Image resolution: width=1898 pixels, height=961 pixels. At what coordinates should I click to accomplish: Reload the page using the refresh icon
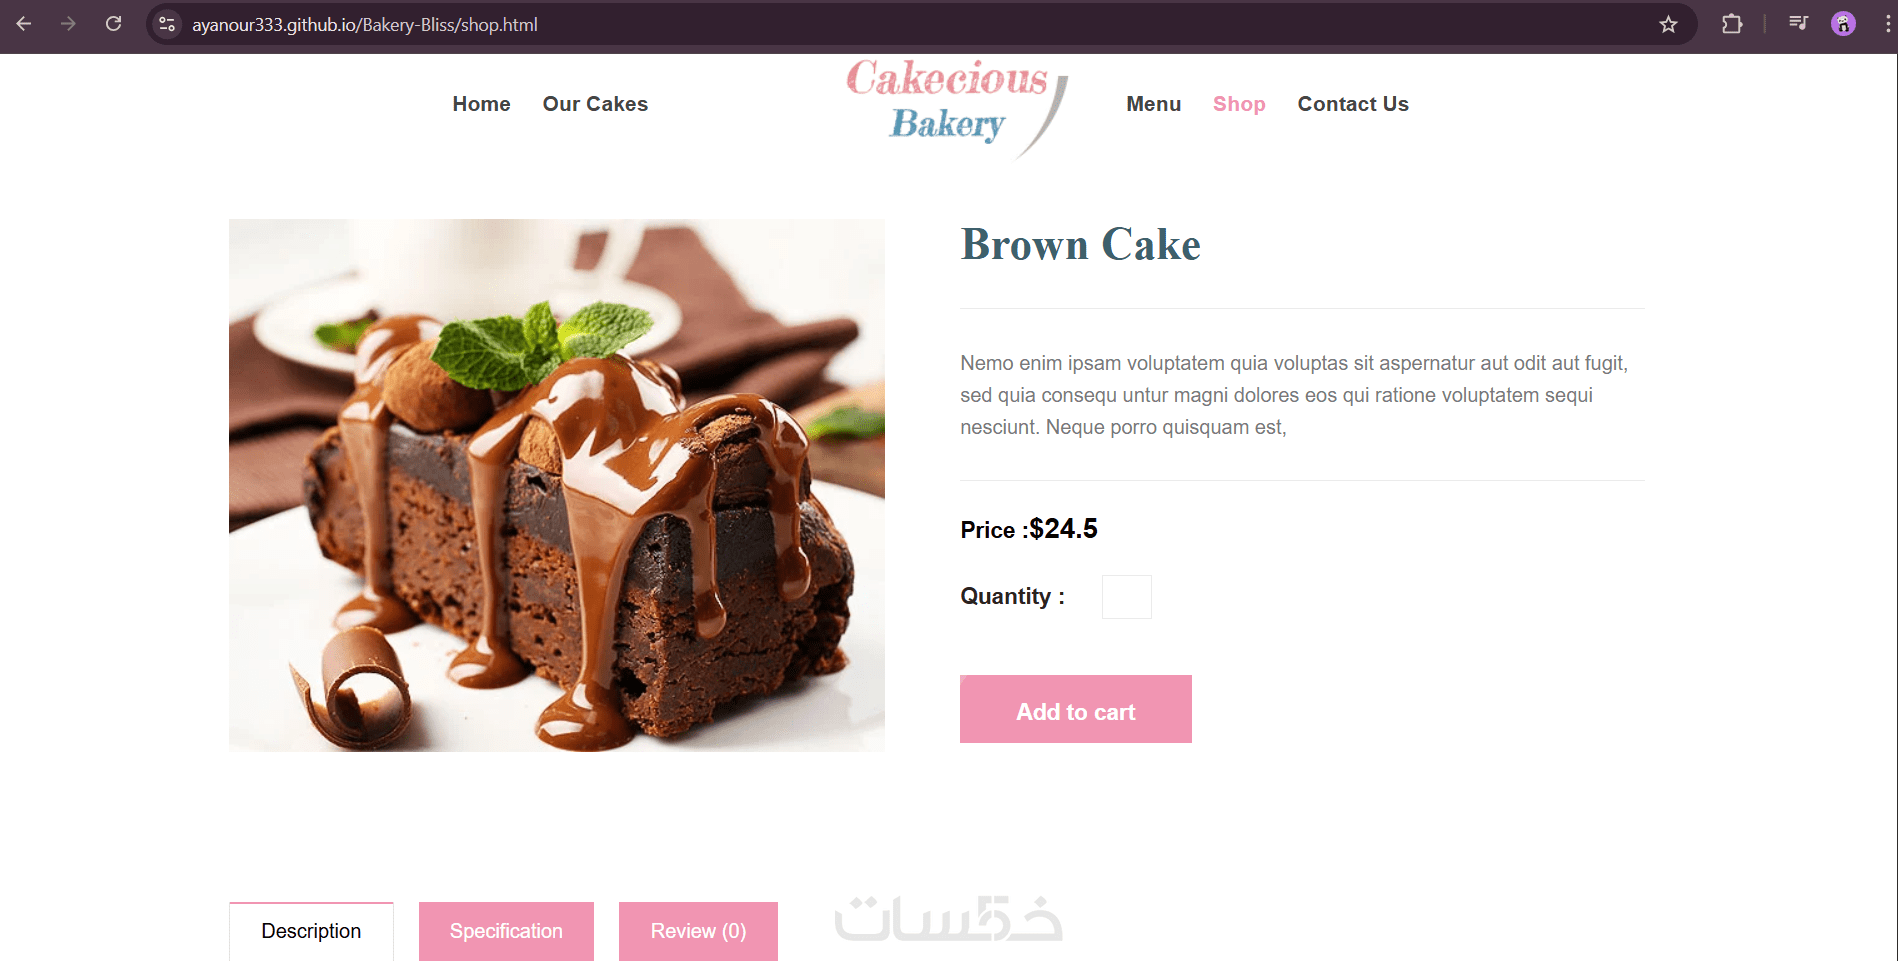[114, 24]
